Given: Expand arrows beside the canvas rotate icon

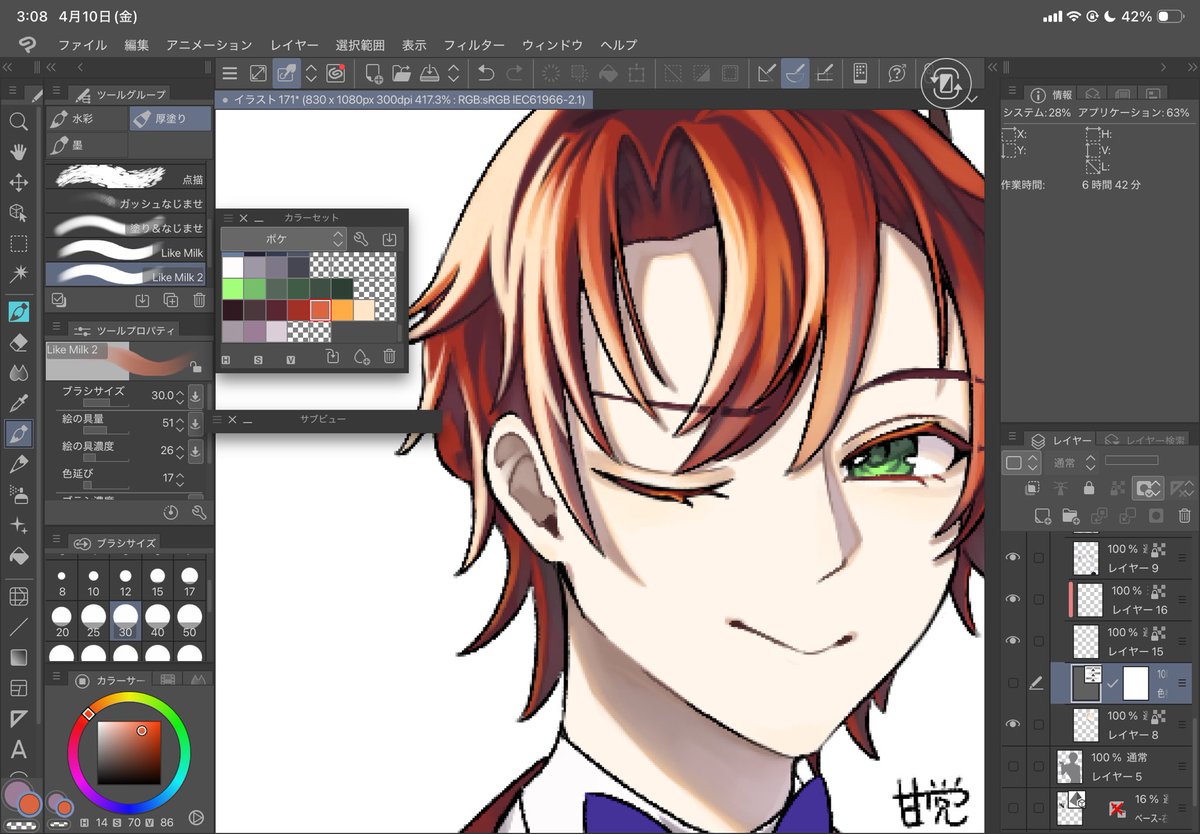Looking at the screenshot, I should (x=311, y=73).
